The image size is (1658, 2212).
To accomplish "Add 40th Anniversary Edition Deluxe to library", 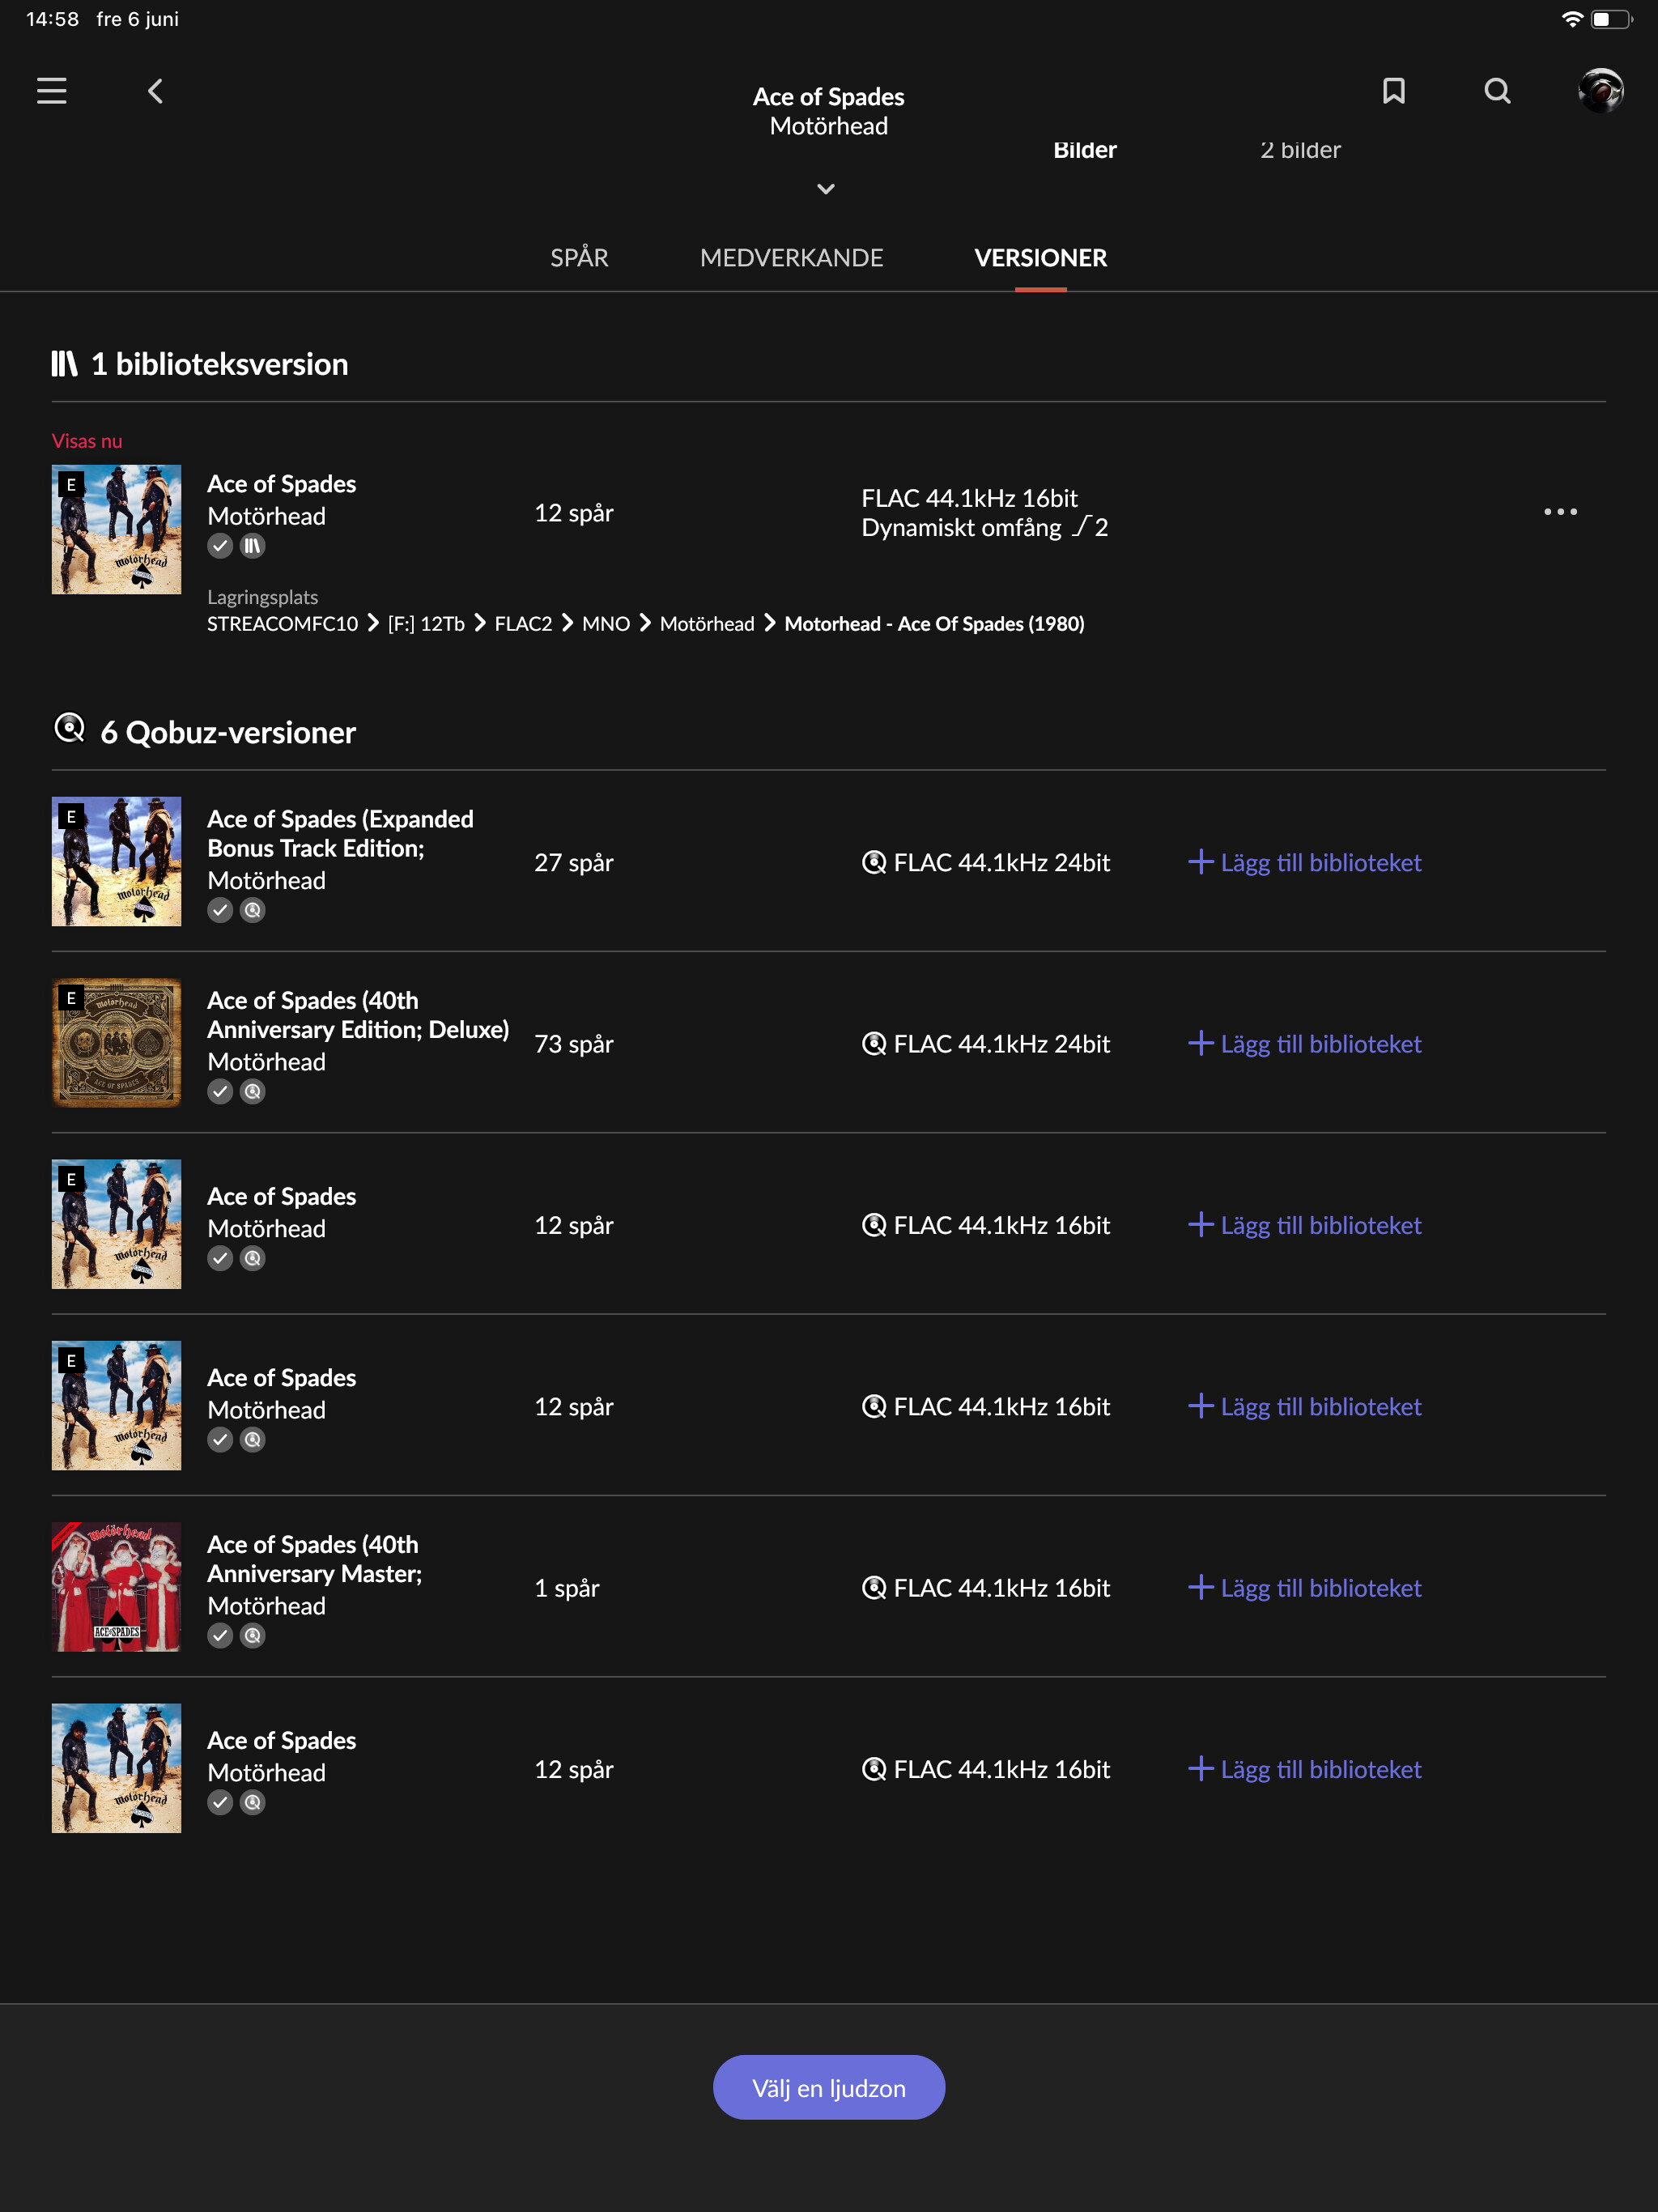I will [1304, 1044].
